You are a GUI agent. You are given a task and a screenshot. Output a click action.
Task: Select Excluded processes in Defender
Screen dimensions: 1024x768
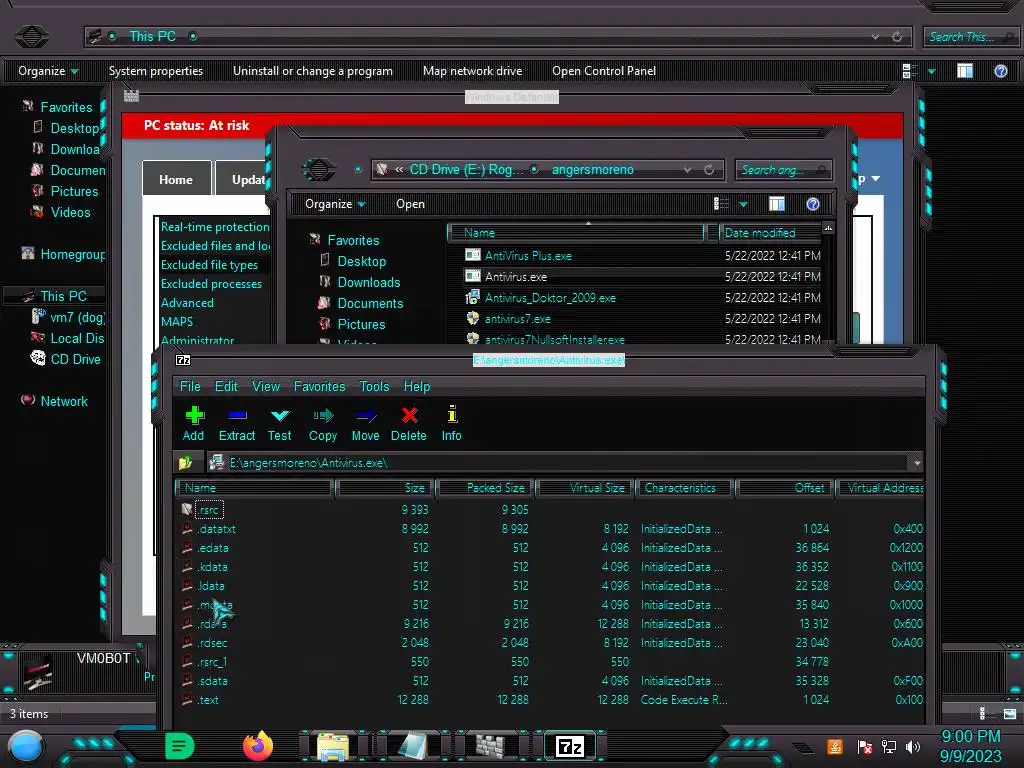point(211,283)
